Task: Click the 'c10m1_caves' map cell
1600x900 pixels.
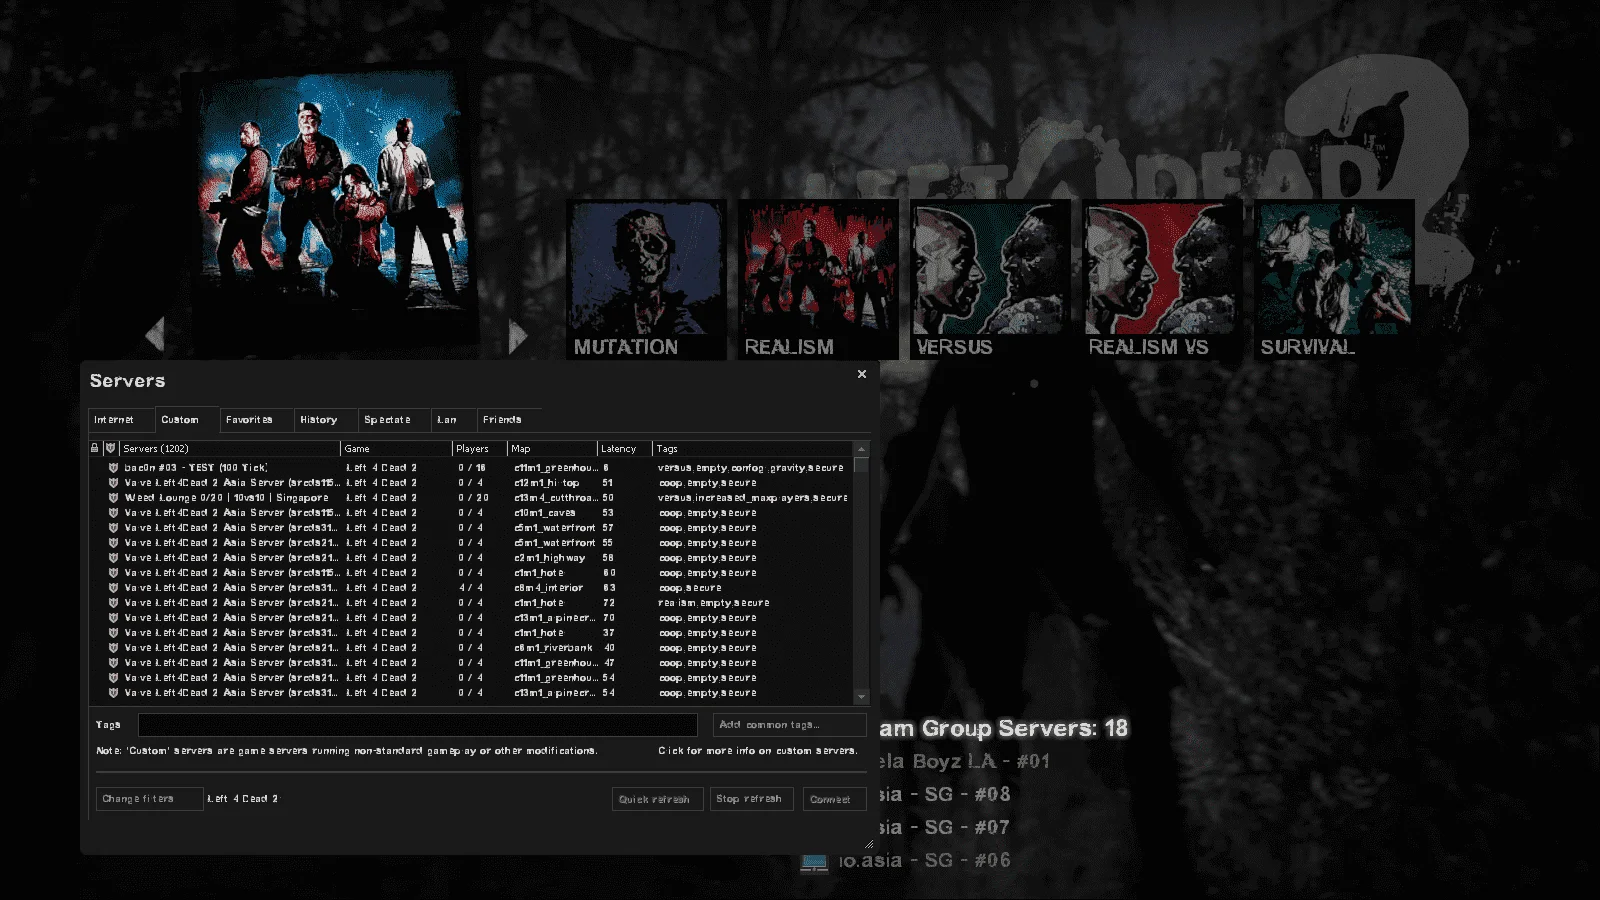Action: 545,513
